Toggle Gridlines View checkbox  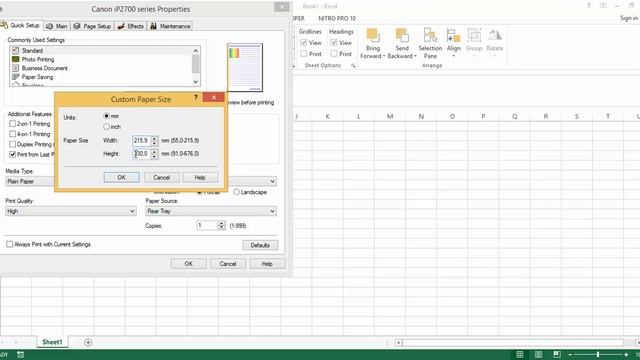[304, 42]
